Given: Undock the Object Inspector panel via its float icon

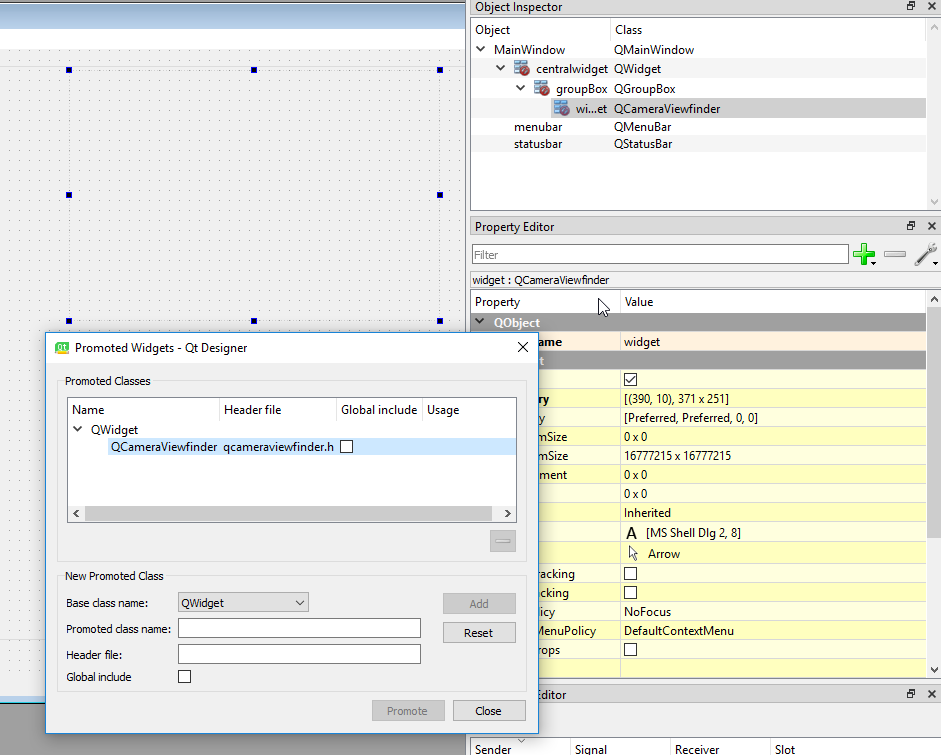Looking at the screenshot, I should click(x=909, y=6).
